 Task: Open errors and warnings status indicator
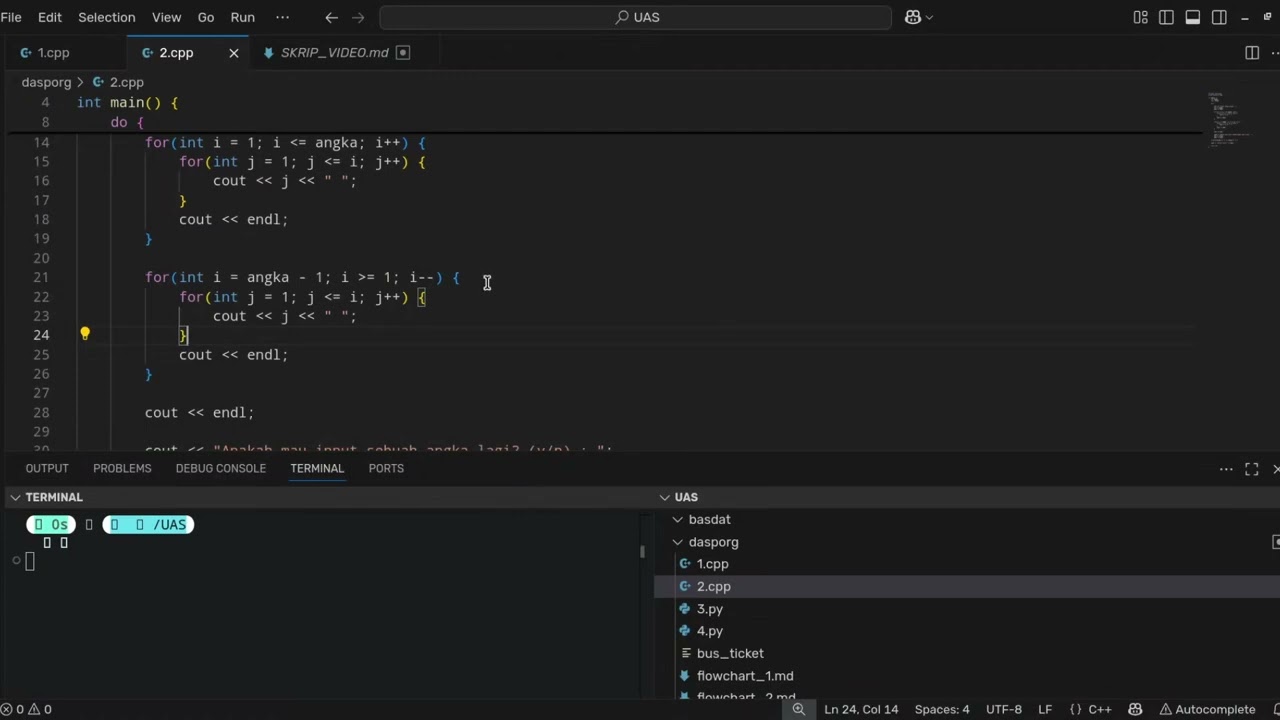[27, 709]
